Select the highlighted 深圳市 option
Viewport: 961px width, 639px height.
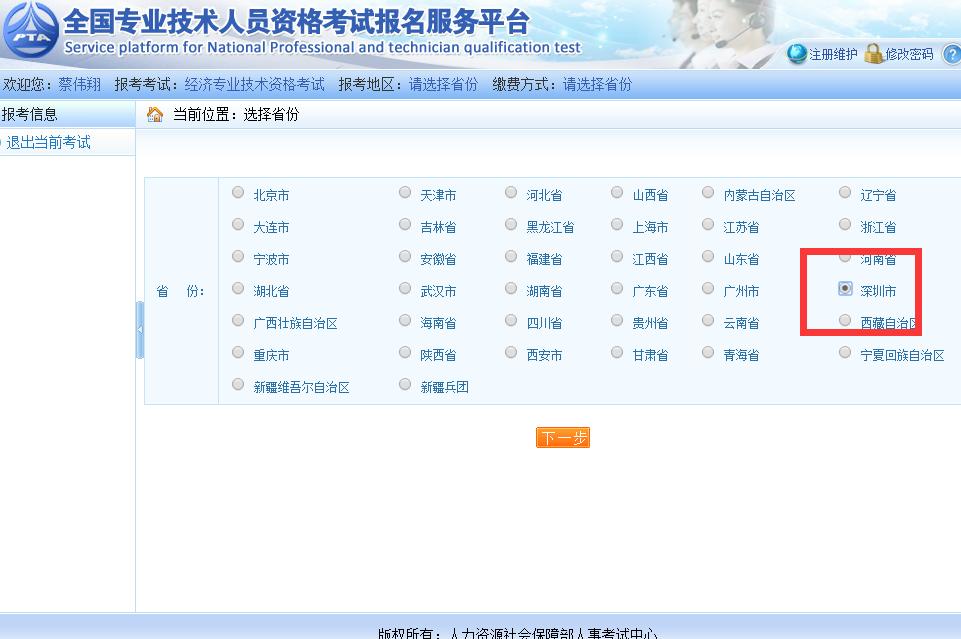[x=845, y=290]
